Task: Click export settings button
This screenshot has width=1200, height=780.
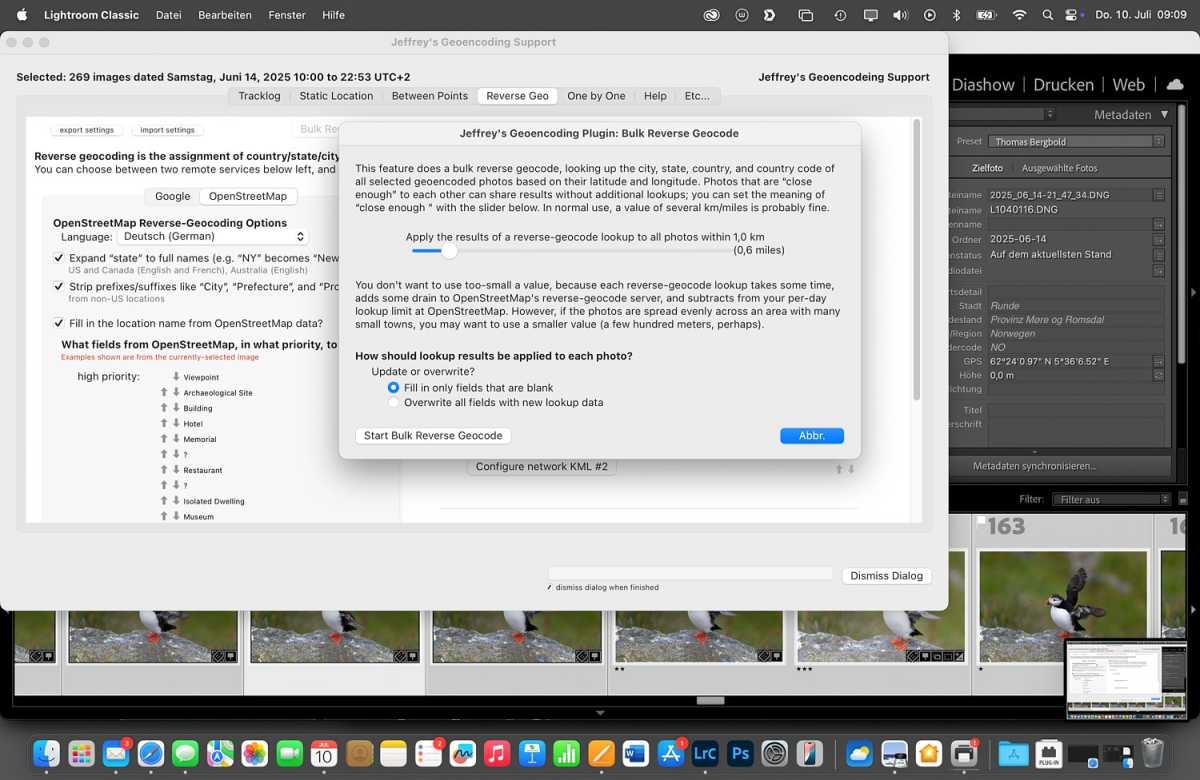Action: (x=86, y=130)
